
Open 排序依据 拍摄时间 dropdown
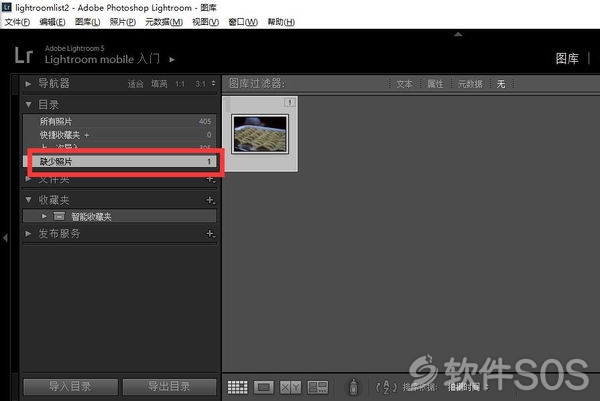coord(468,387)
